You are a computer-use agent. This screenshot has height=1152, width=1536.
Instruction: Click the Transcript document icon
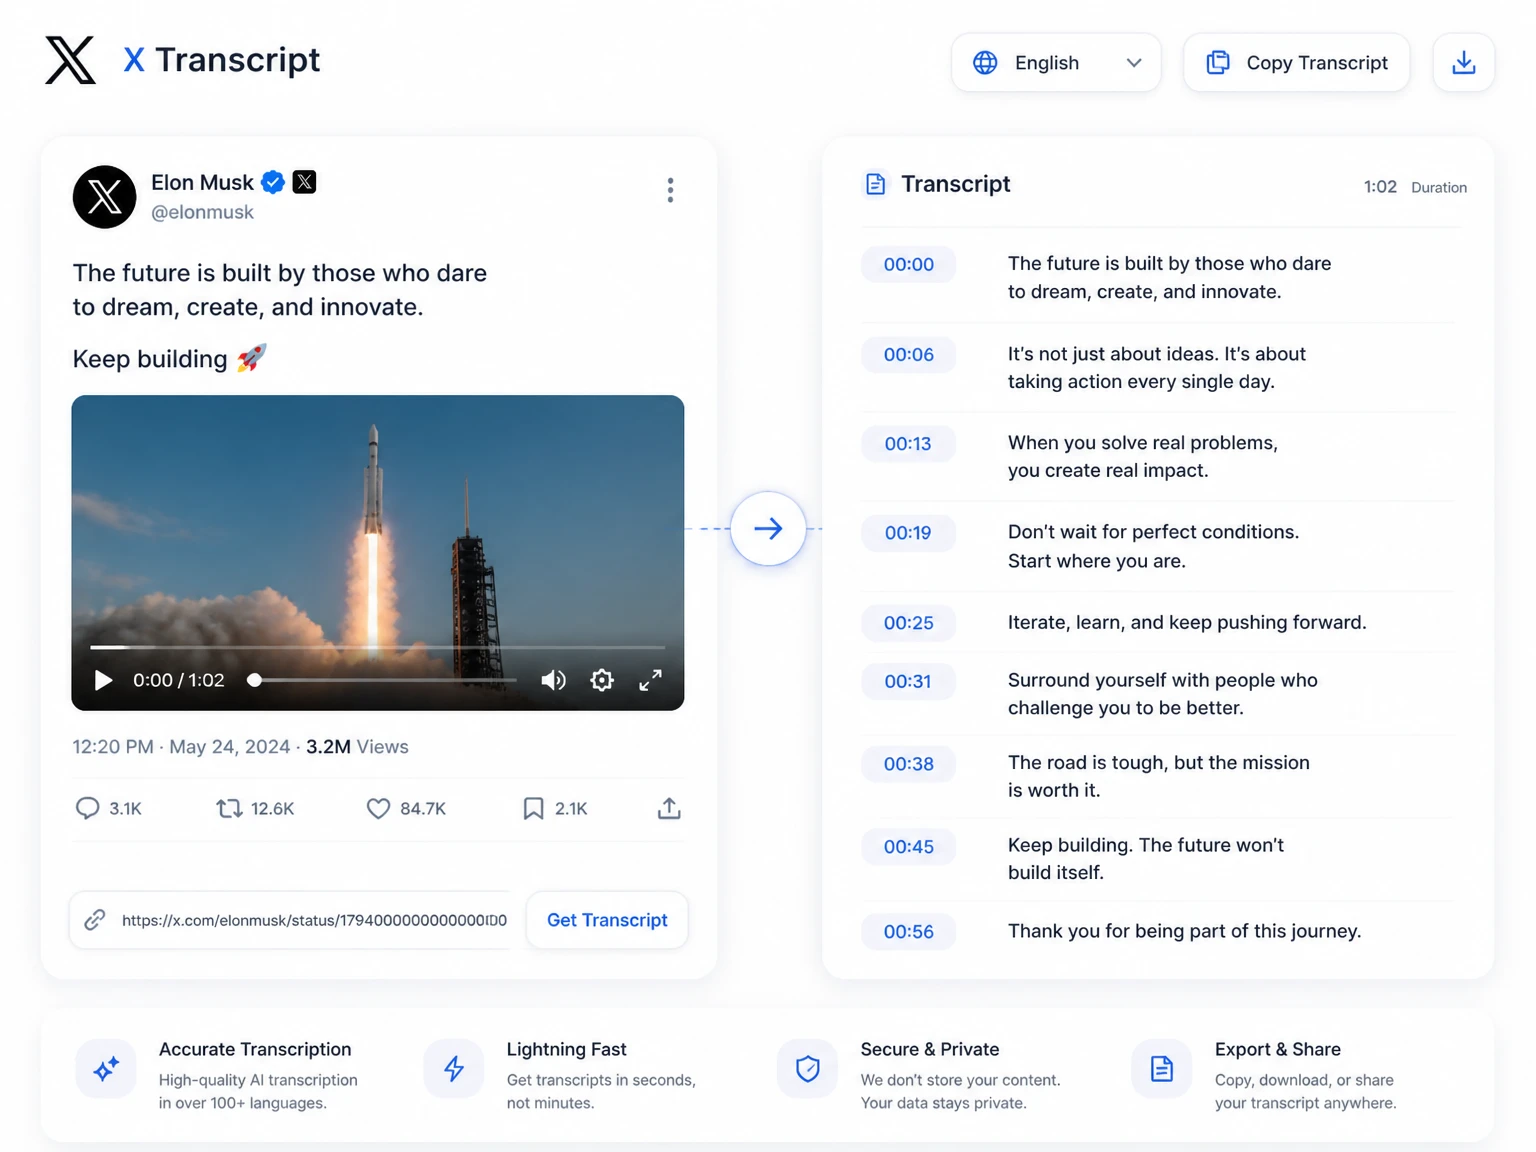pyautogui.click(x=875, y=184)
